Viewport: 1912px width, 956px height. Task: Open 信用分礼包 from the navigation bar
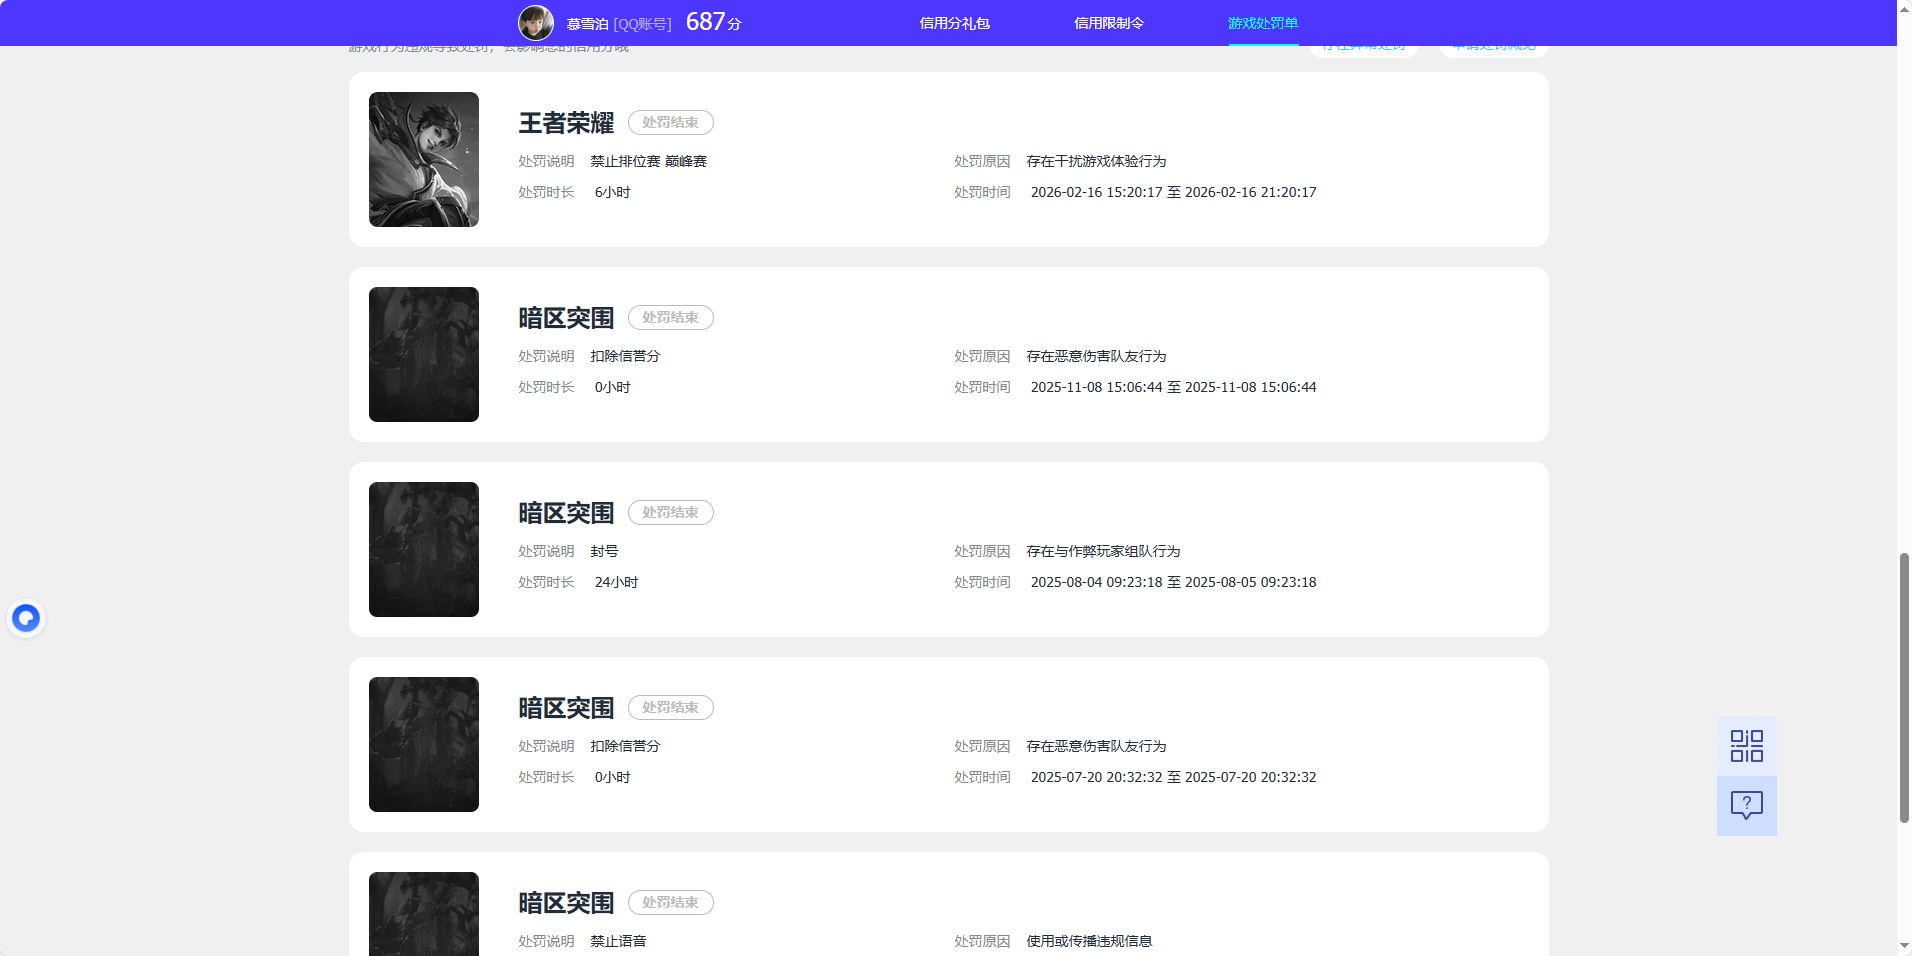[x=953, y=22]
